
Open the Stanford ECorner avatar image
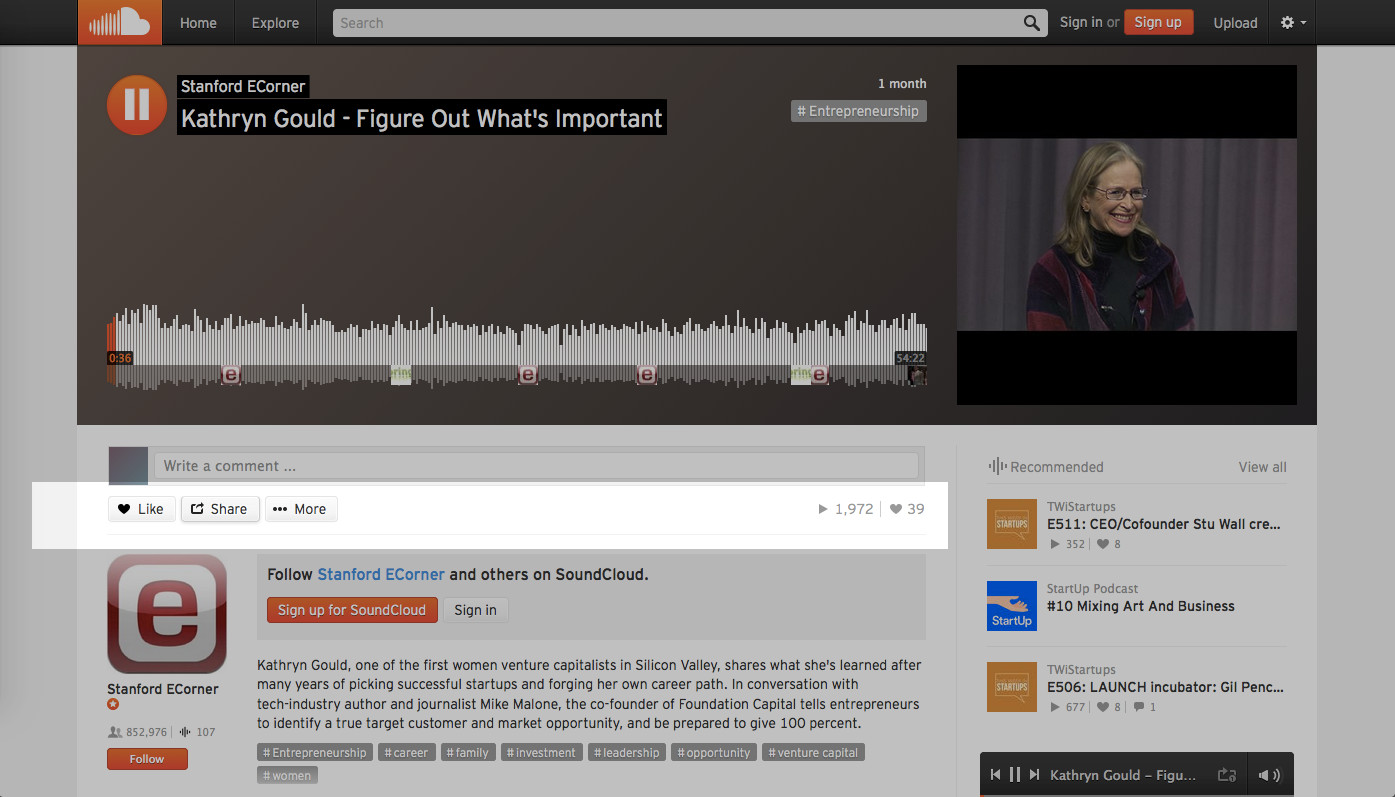coord(167,614)
